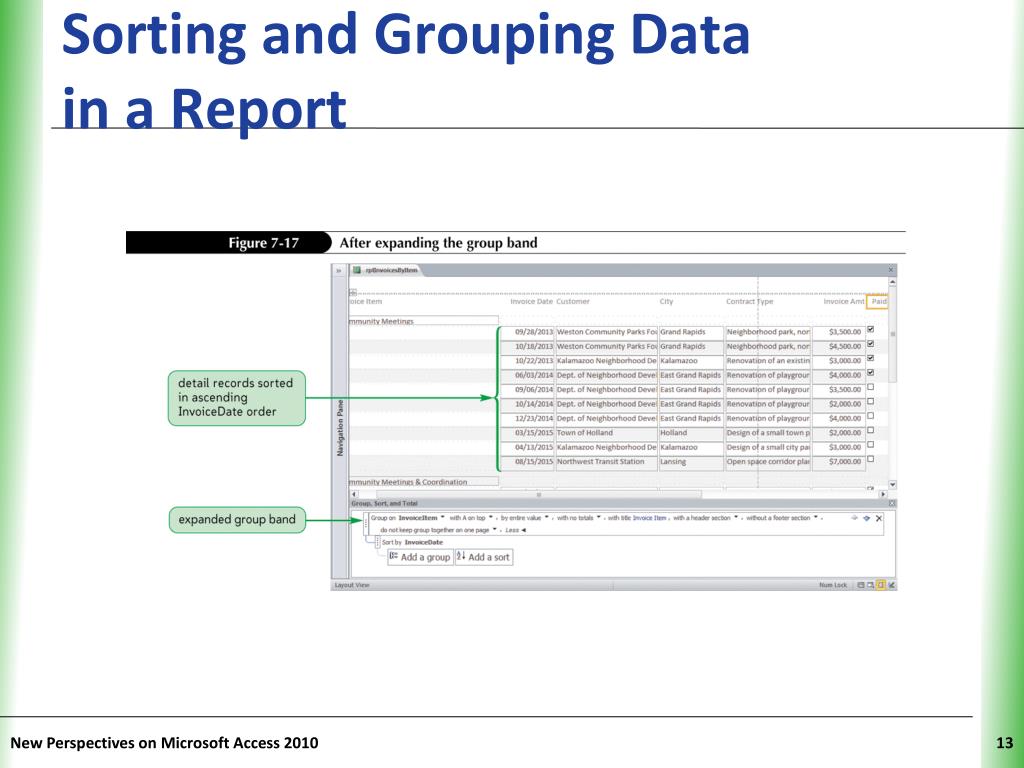1024x768 pixels.
Task: Uncheck Paid for the 06/03/2014 invoice
Action: [x=871, y=373]
